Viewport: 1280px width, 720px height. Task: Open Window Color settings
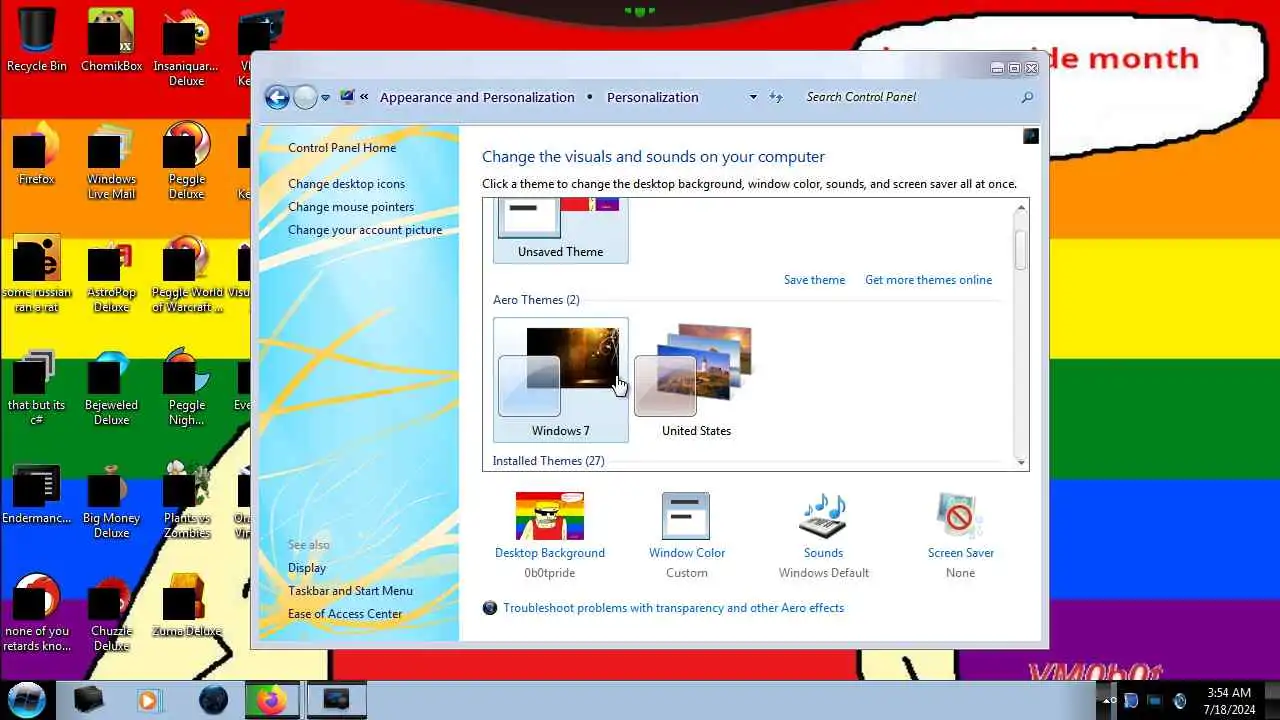(x=686, y=535)
